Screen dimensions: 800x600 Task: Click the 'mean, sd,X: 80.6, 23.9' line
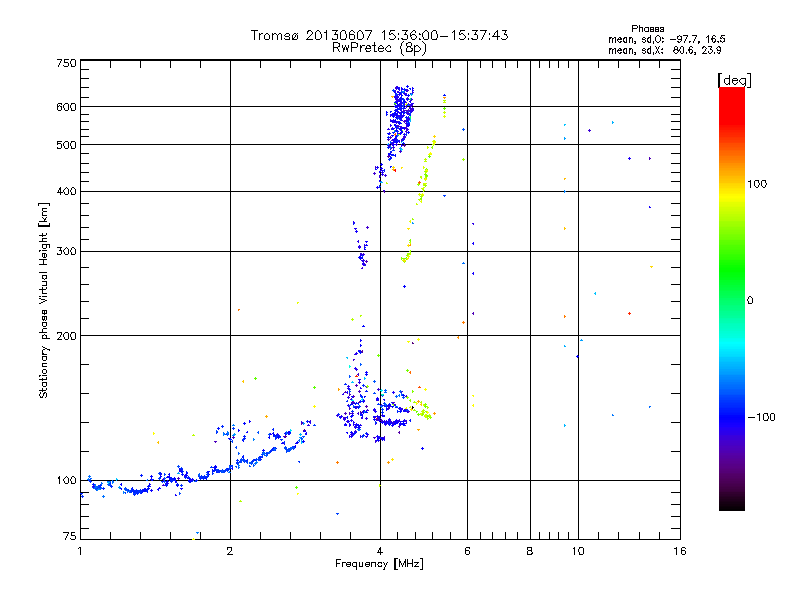665,50
